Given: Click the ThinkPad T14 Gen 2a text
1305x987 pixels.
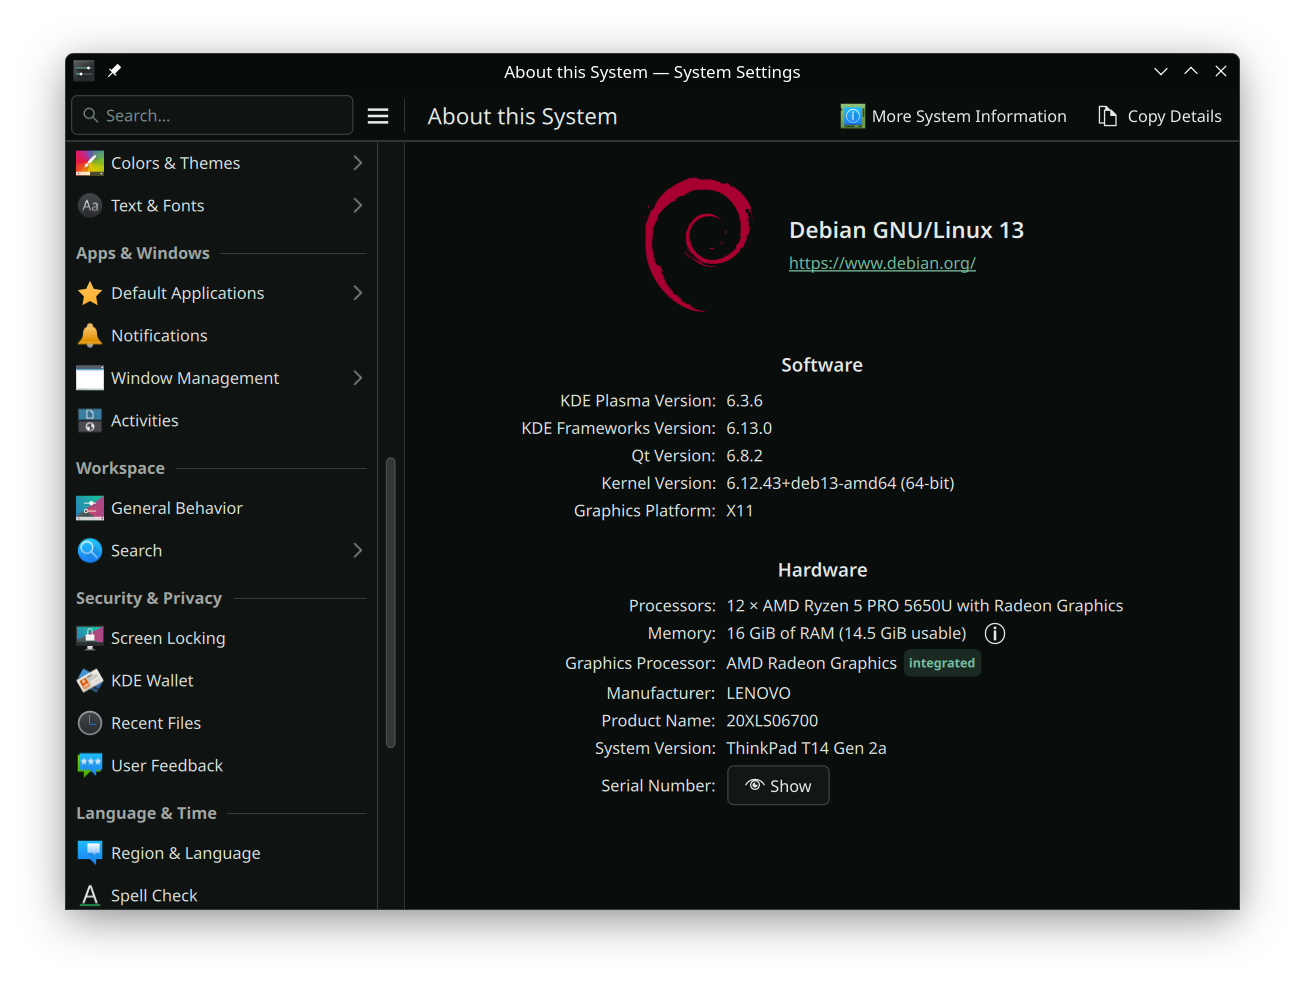Looking at the screenshot, I should (x=806, y=748).
